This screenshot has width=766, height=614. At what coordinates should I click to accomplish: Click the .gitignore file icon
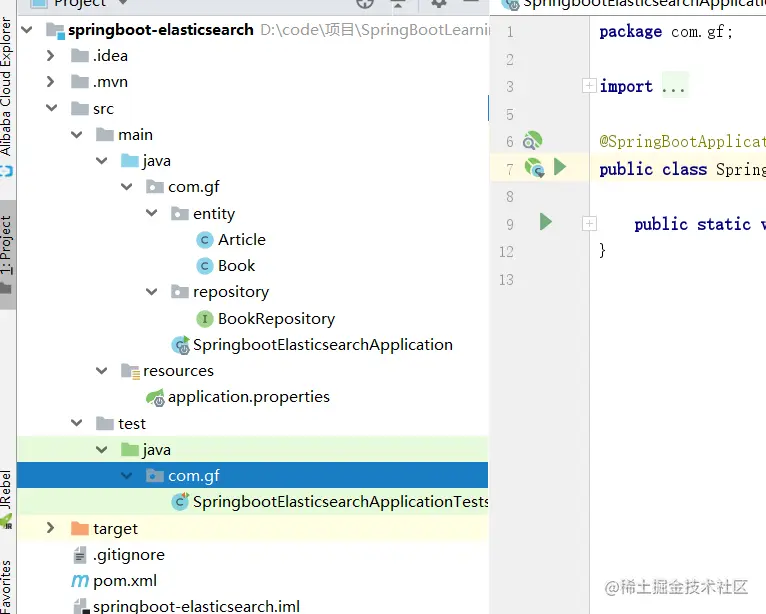80,554
